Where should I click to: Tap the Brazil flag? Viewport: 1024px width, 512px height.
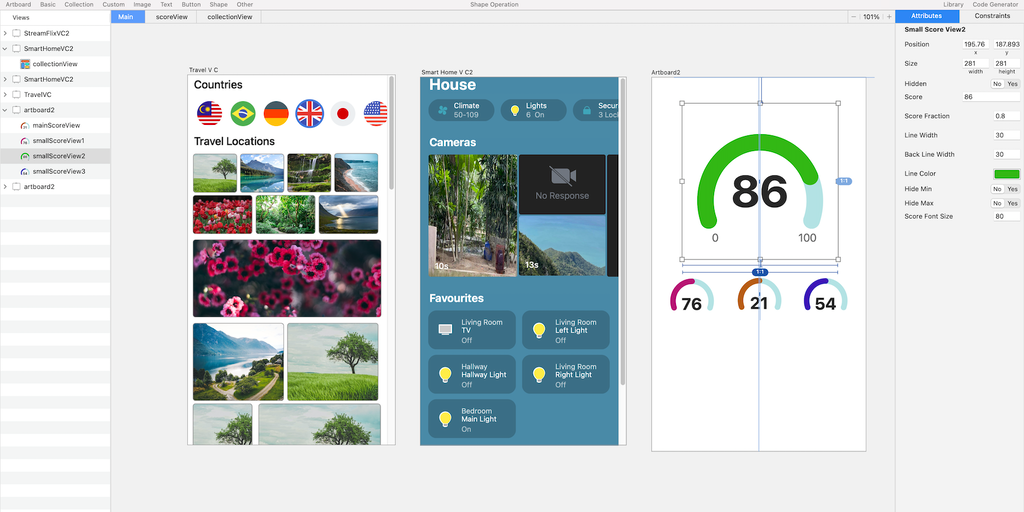click(x=243, y=114)
